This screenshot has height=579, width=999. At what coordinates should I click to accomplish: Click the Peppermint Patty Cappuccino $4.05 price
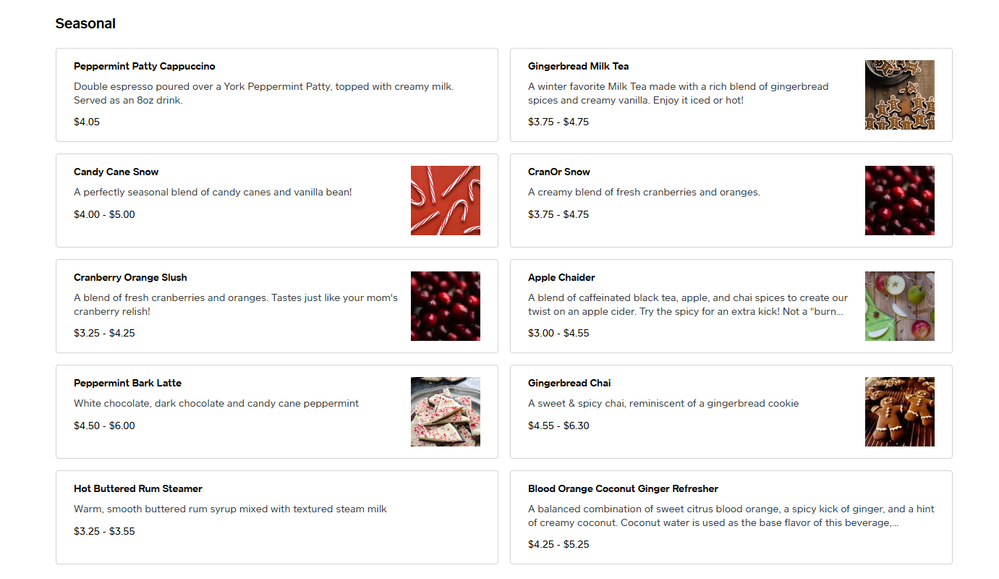coord(87,122)
